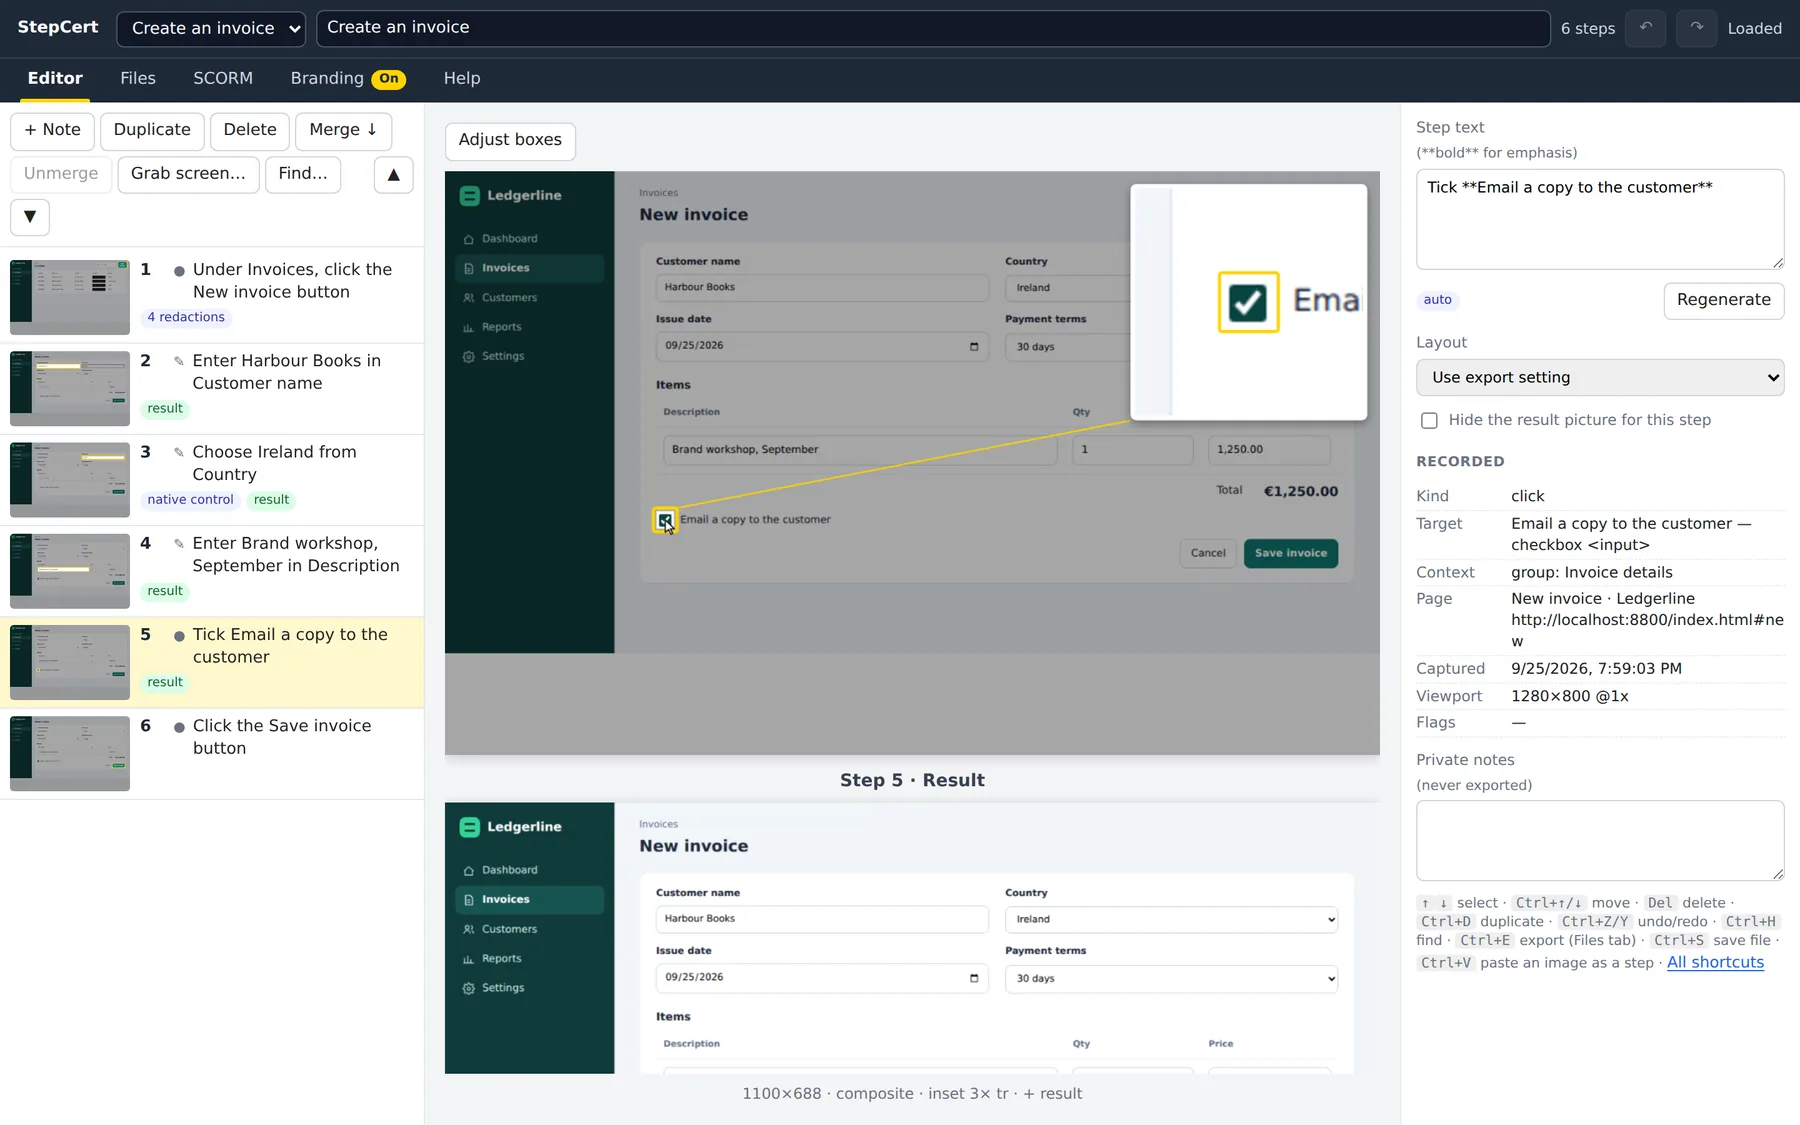The height and width of the screenshot is (1125, 1800).
Task: Click the 4 redactions badge
Action: coord(186,318)
